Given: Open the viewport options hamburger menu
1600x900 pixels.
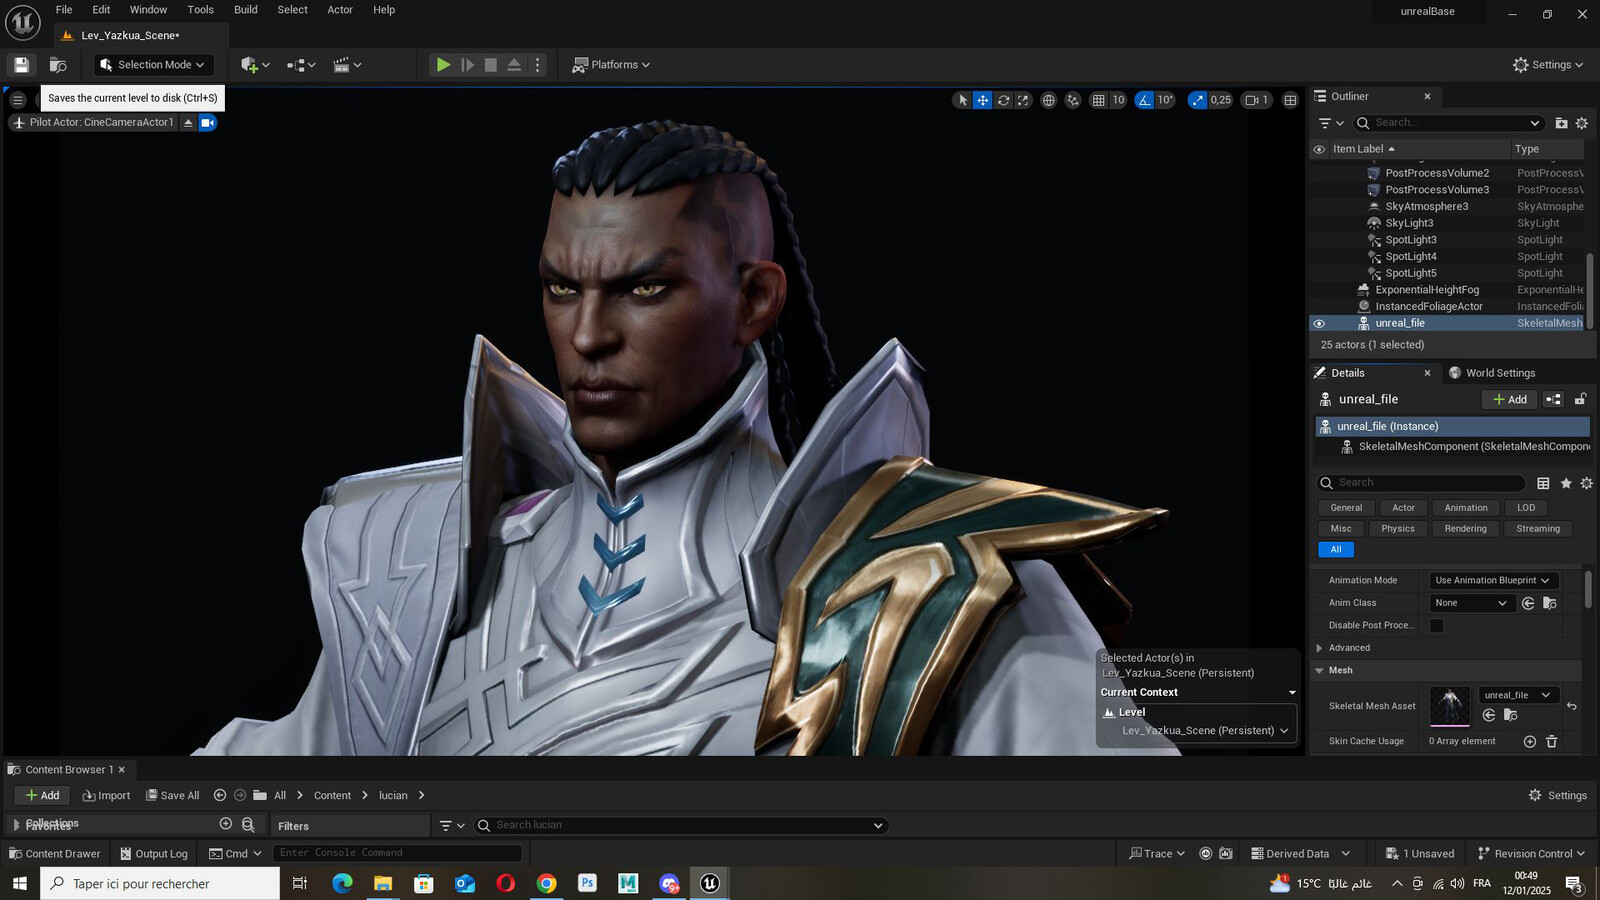Looking at the screenshot, I should coord(17,100).
